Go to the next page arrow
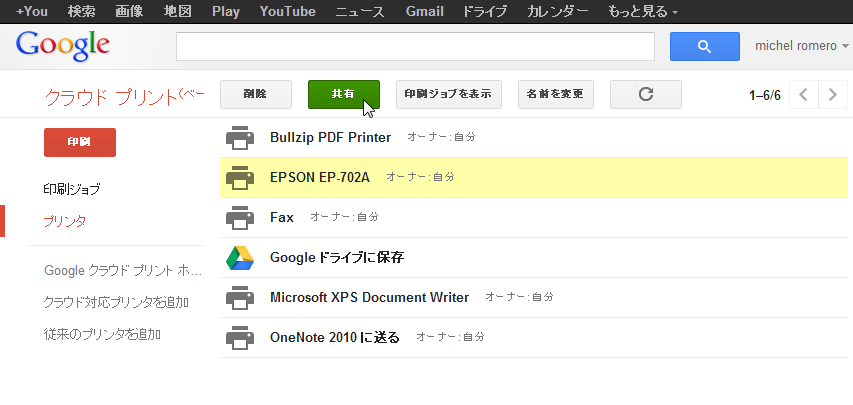853x405 pixels. [833, 95]
